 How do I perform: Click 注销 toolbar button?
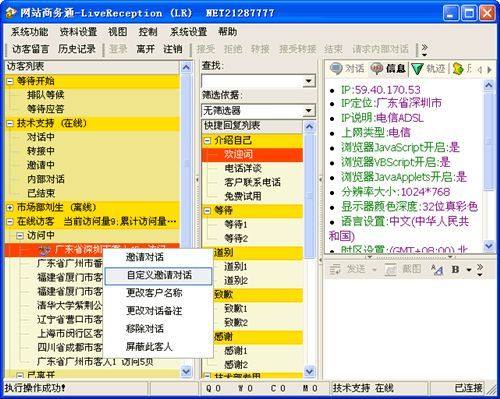tap(173, 49)
